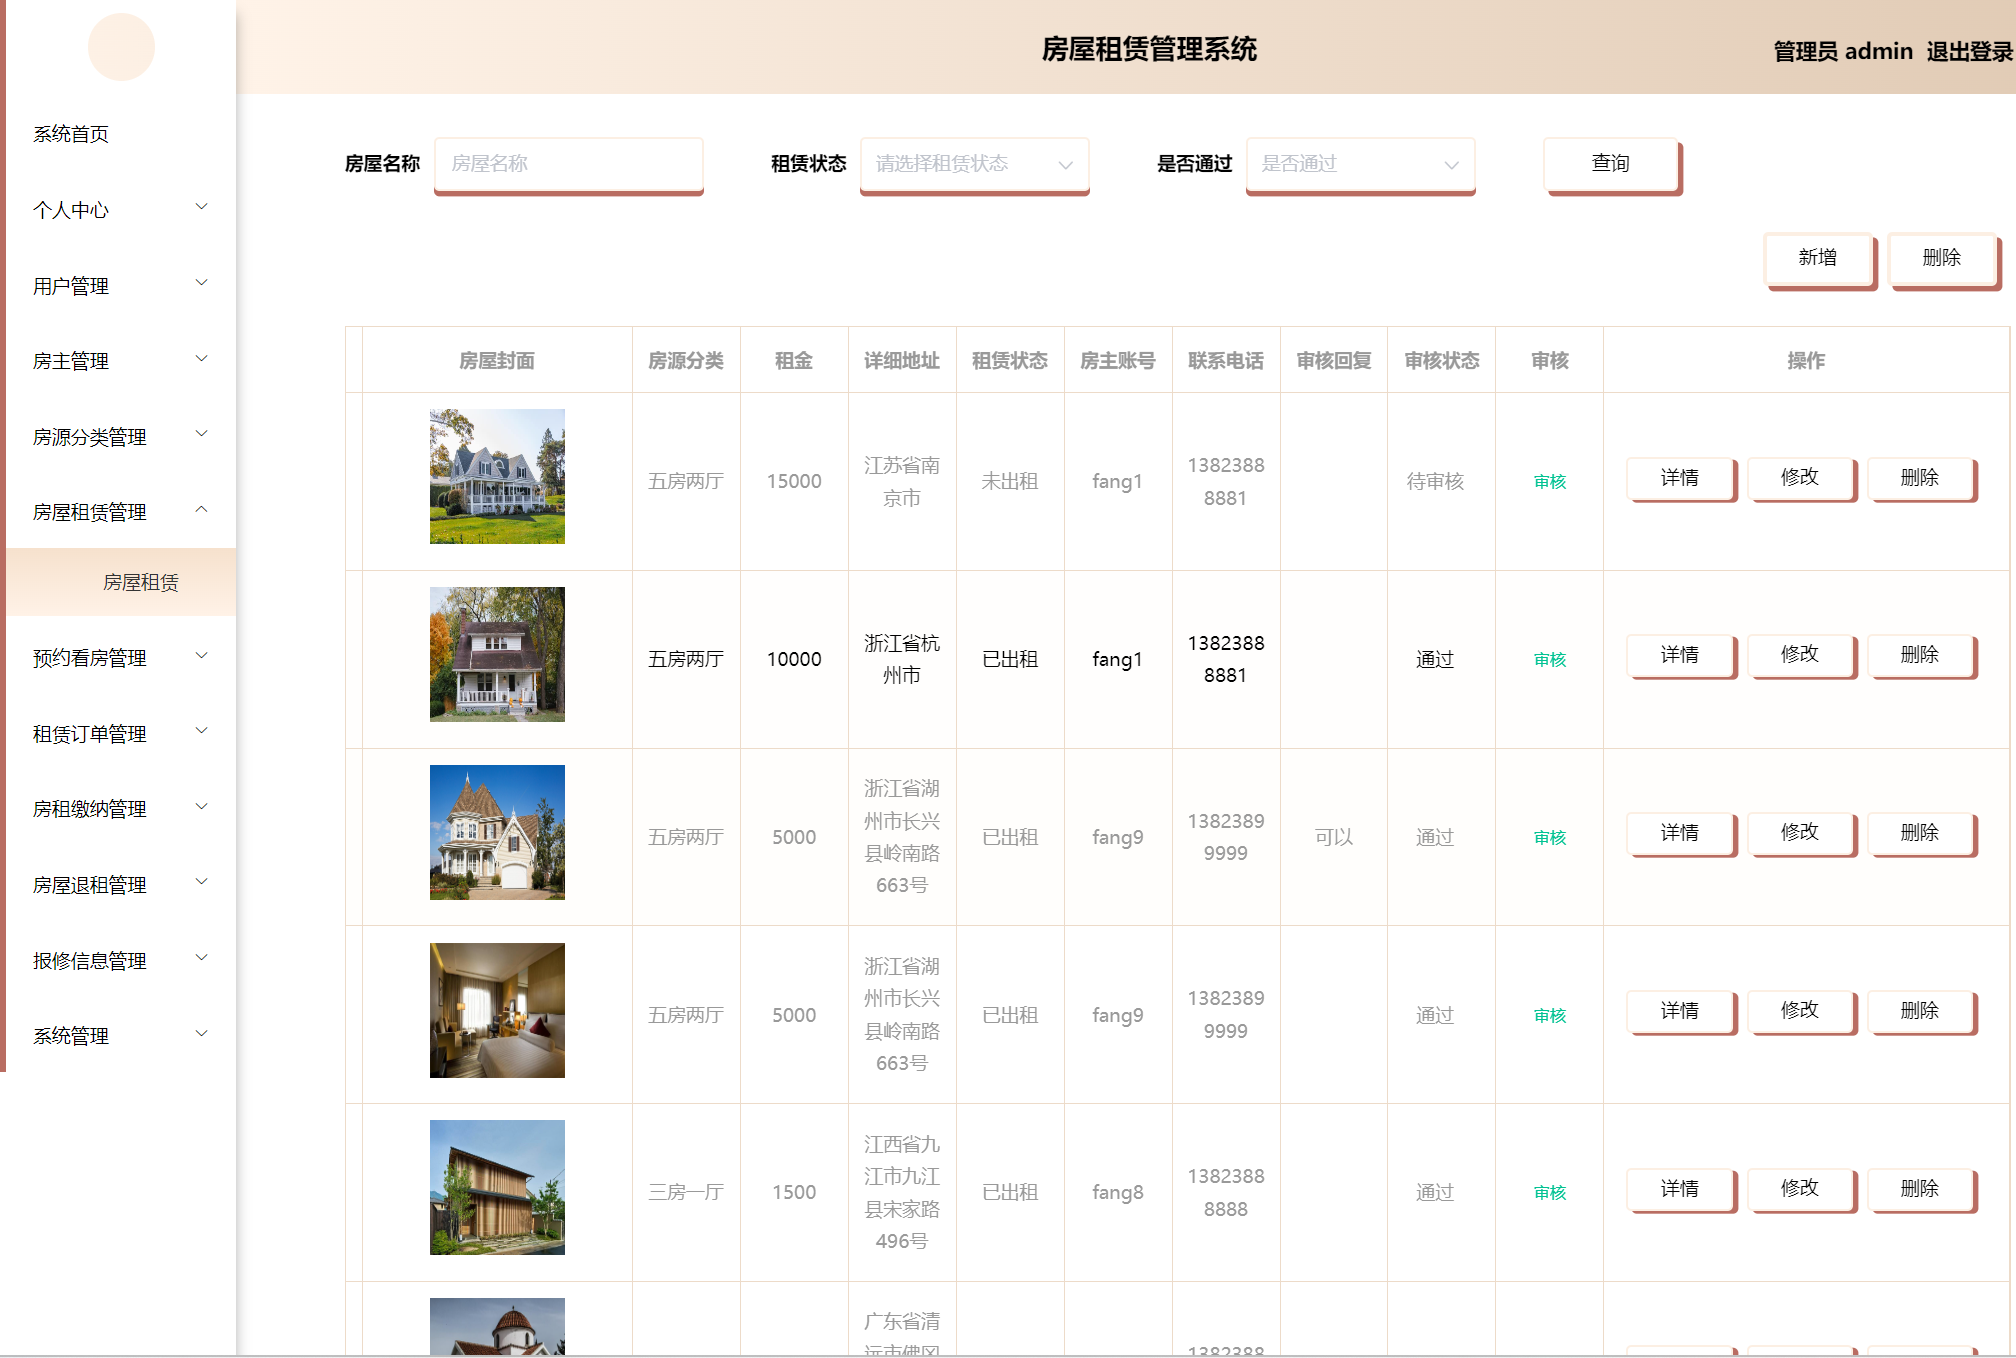Click 审核 link for 待审核 row
Viewport: 2016px width, 1358px height.
click(1549, 482)
